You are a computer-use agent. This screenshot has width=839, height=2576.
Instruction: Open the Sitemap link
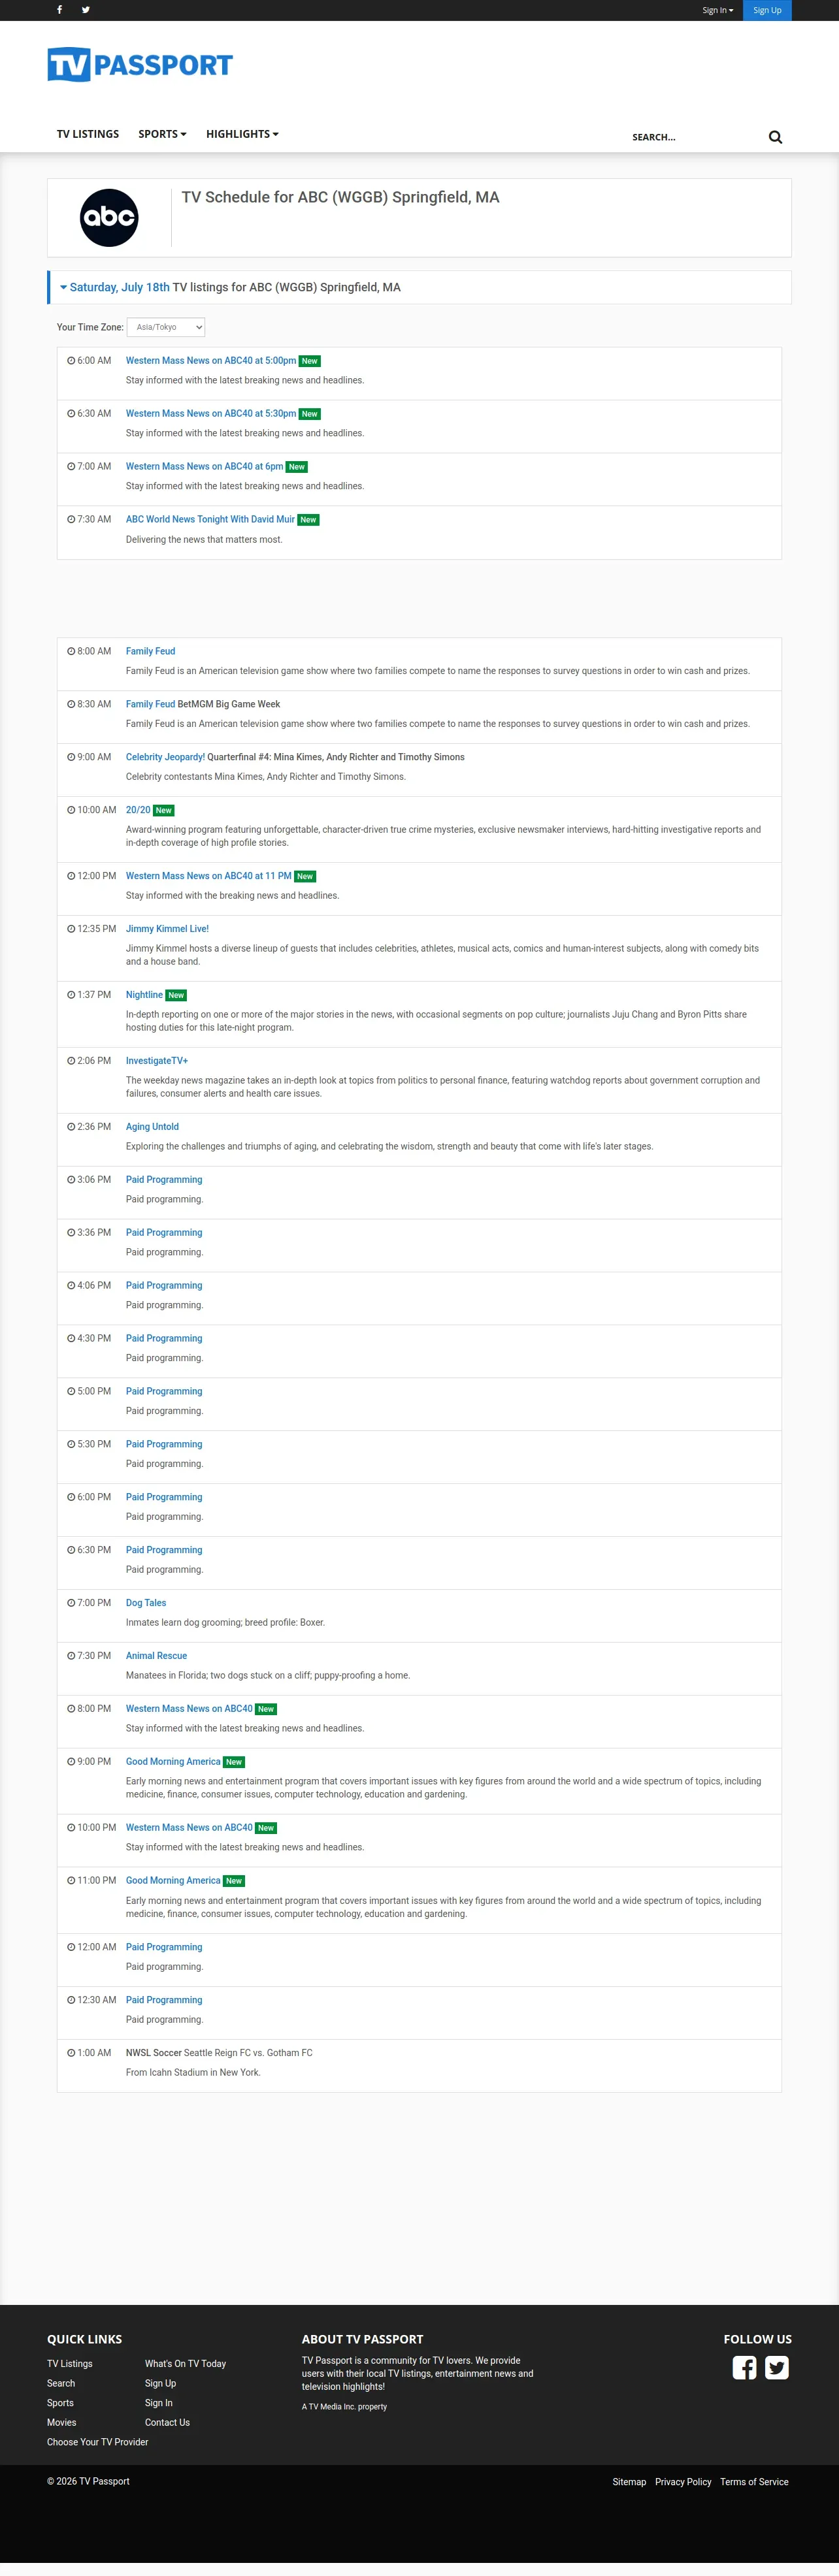tap(629, 2482)
